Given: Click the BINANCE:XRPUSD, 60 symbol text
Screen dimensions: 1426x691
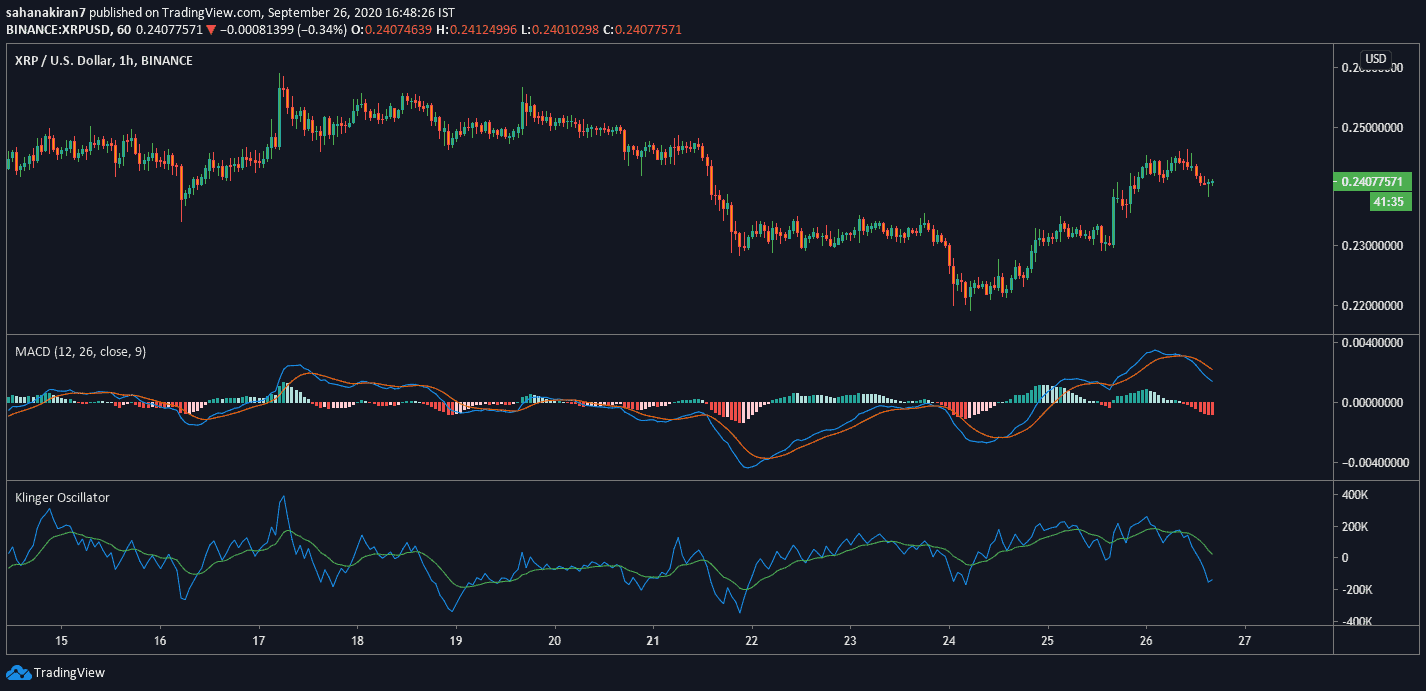Looking at the screenshot, I should [x=68, y=30].
